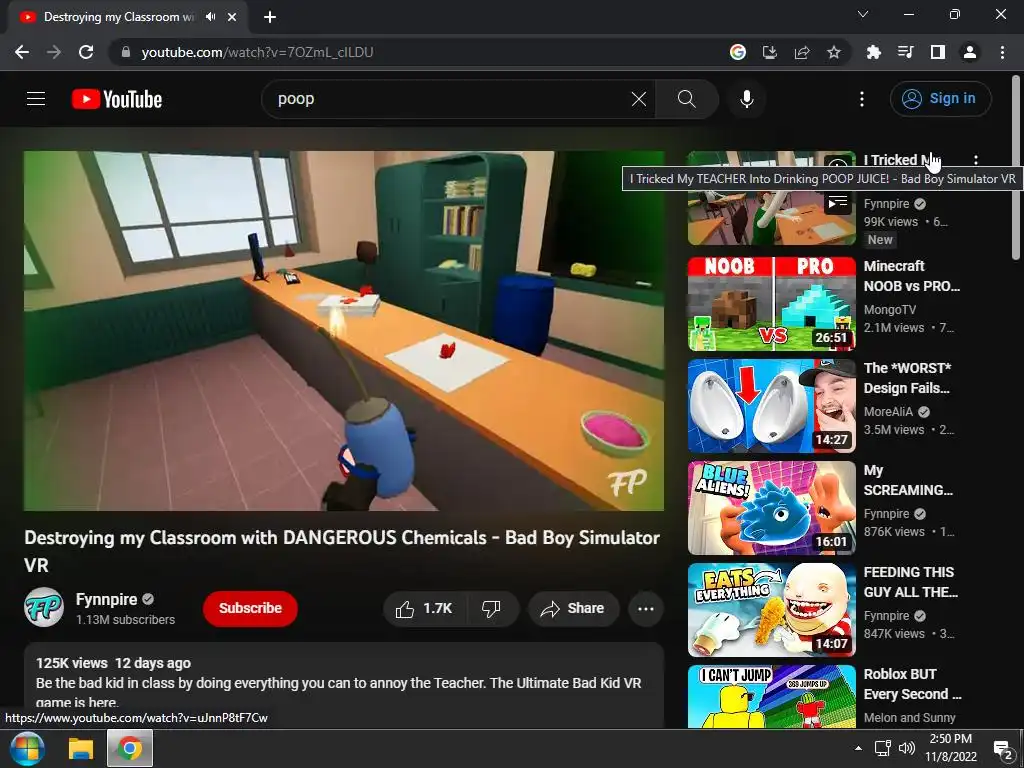Expand the video description box
The image size is (1024, 768).
coord(344,684)
